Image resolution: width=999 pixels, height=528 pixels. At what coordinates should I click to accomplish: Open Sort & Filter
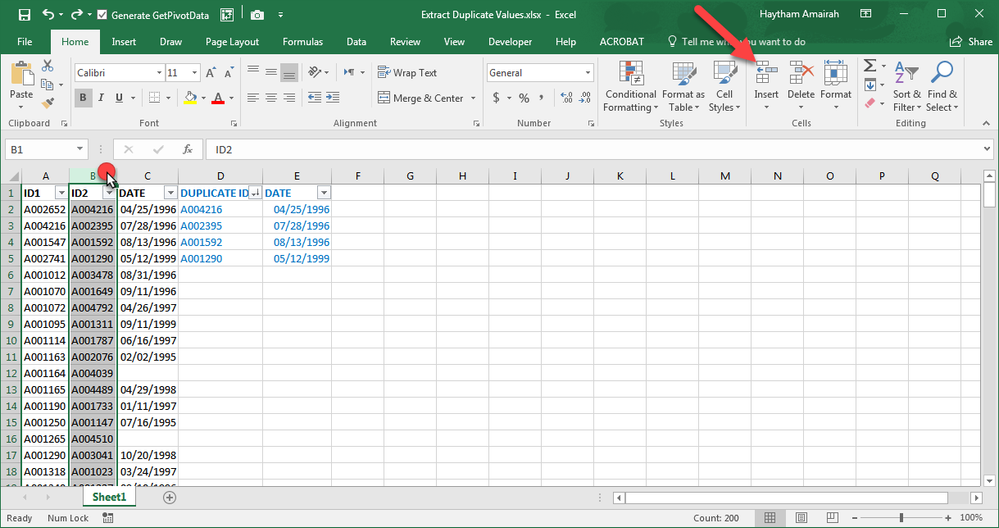tap(906, 86)
